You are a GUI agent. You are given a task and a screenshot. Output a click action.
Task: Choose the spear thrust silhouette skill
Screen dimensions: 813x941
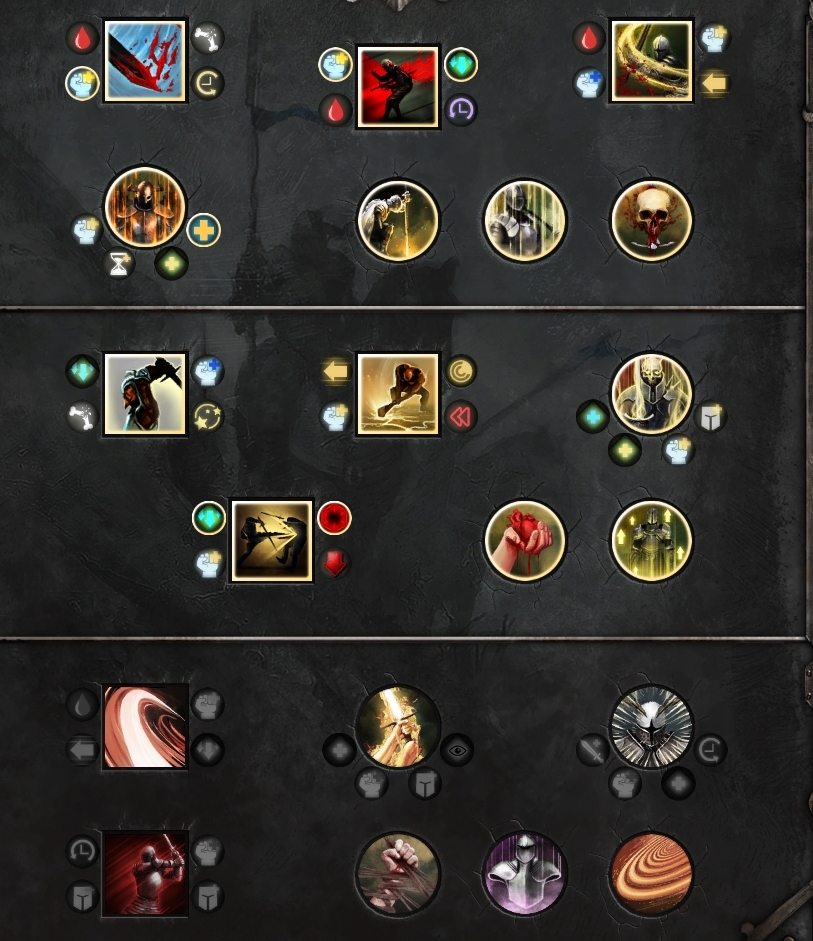pos(272,541)
